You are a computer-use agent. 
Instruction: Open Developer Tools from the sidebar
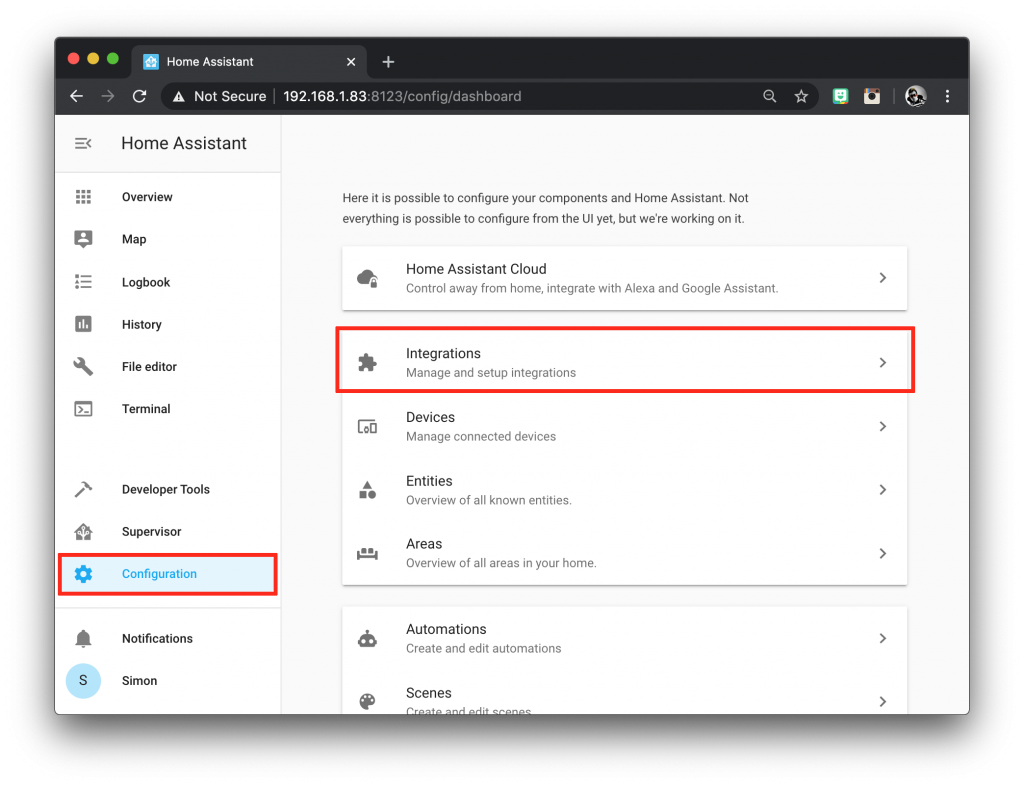(168, 489)
